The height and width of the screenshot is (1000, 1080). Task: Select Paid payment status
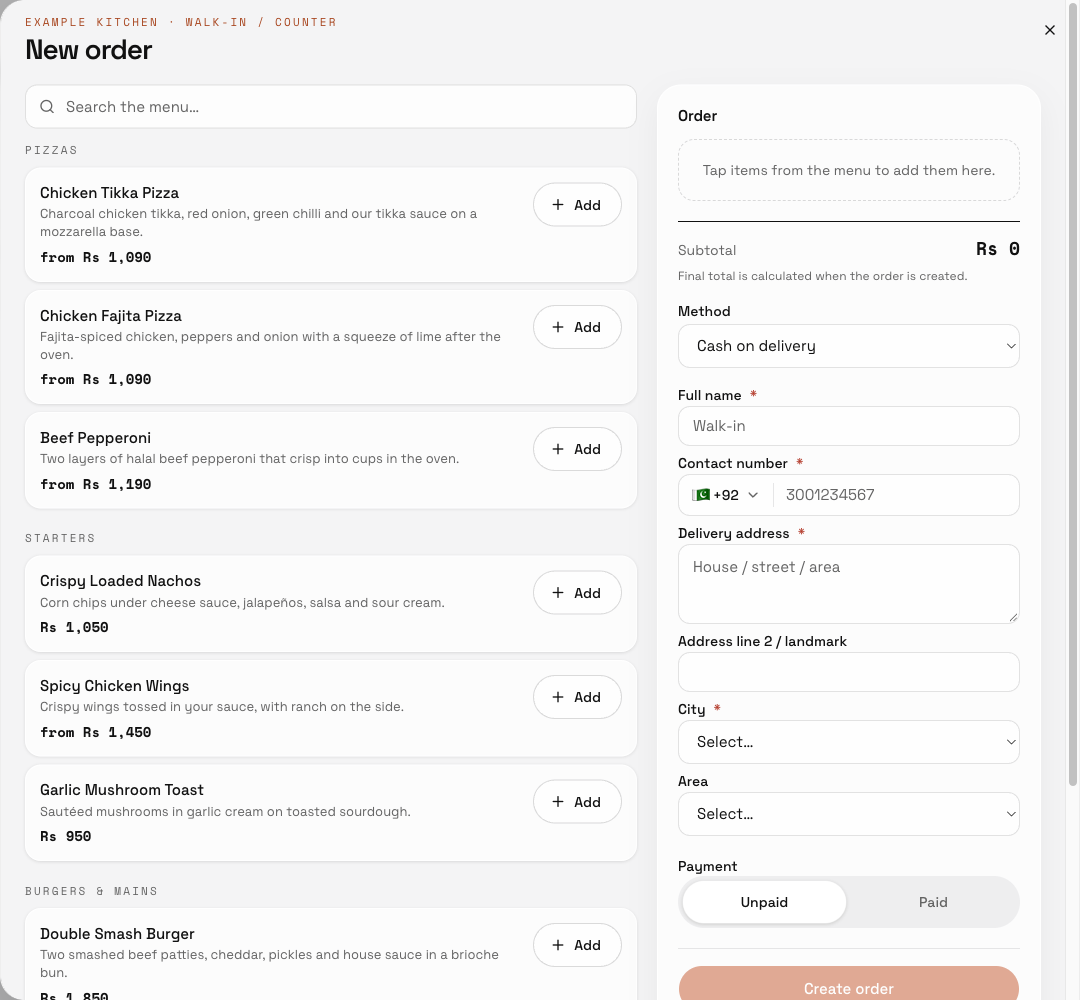click(x=933, y=902)
